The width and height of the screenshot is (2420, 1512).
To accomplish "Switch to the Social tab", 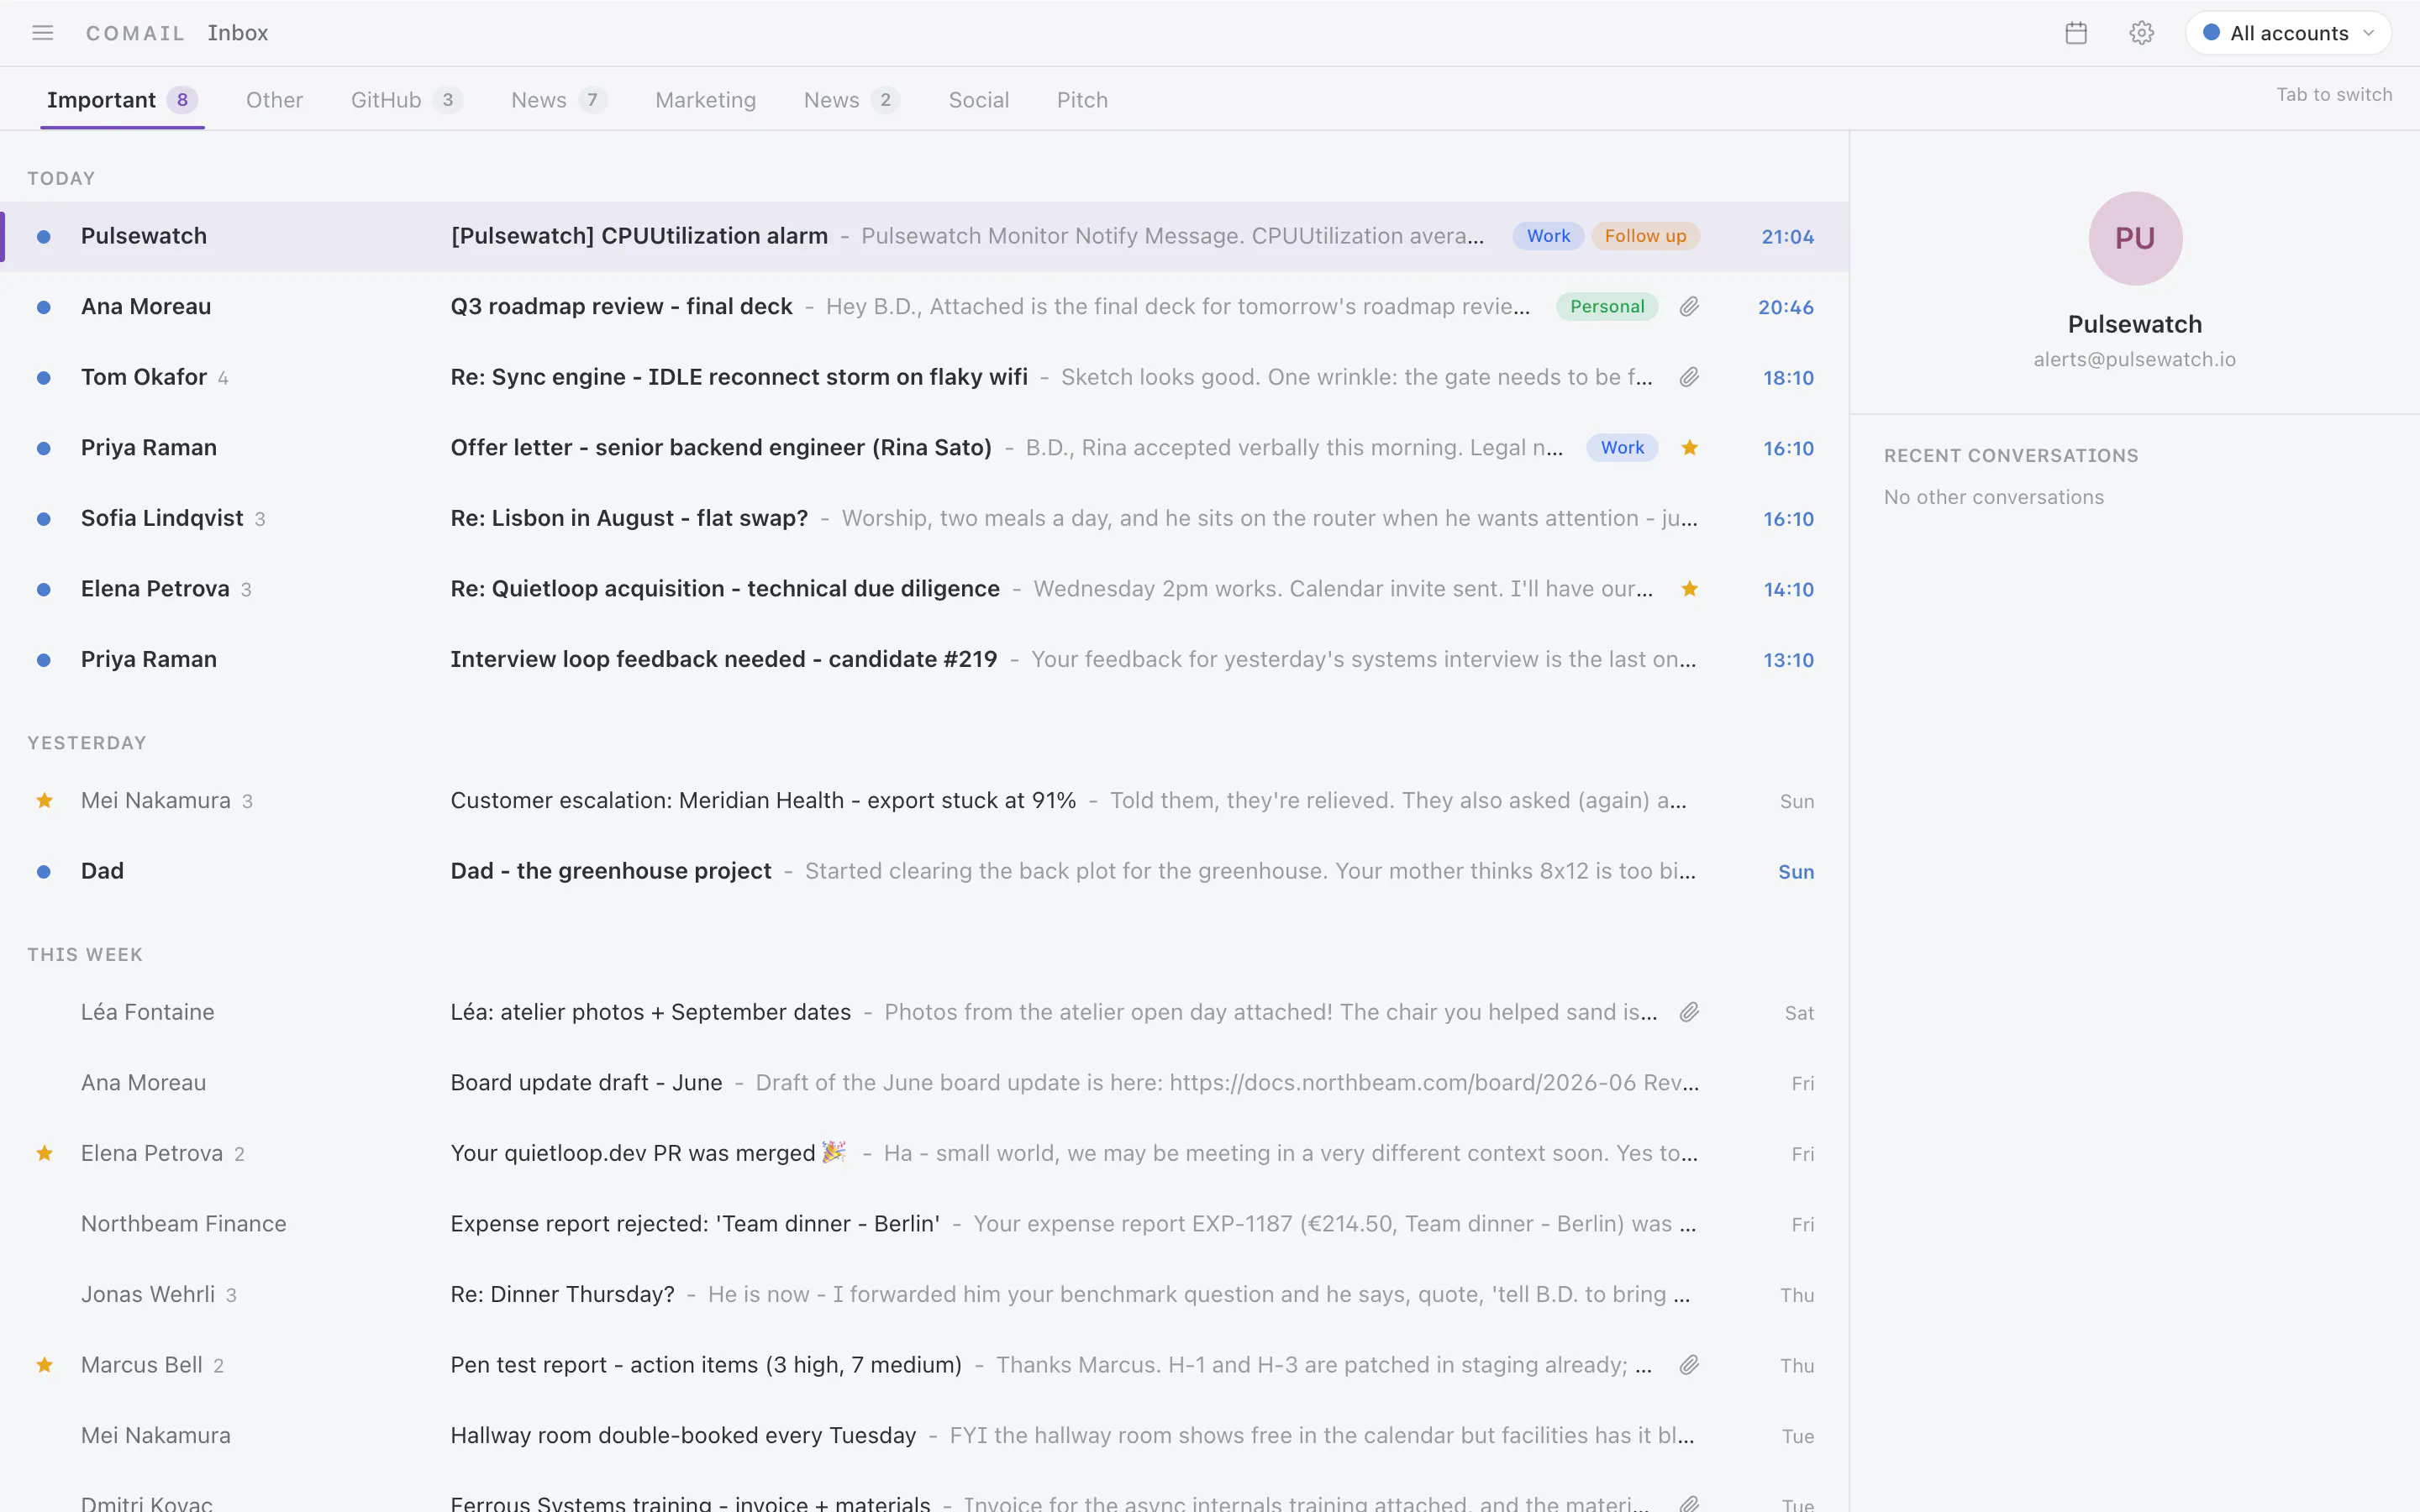I will [978, 100].
